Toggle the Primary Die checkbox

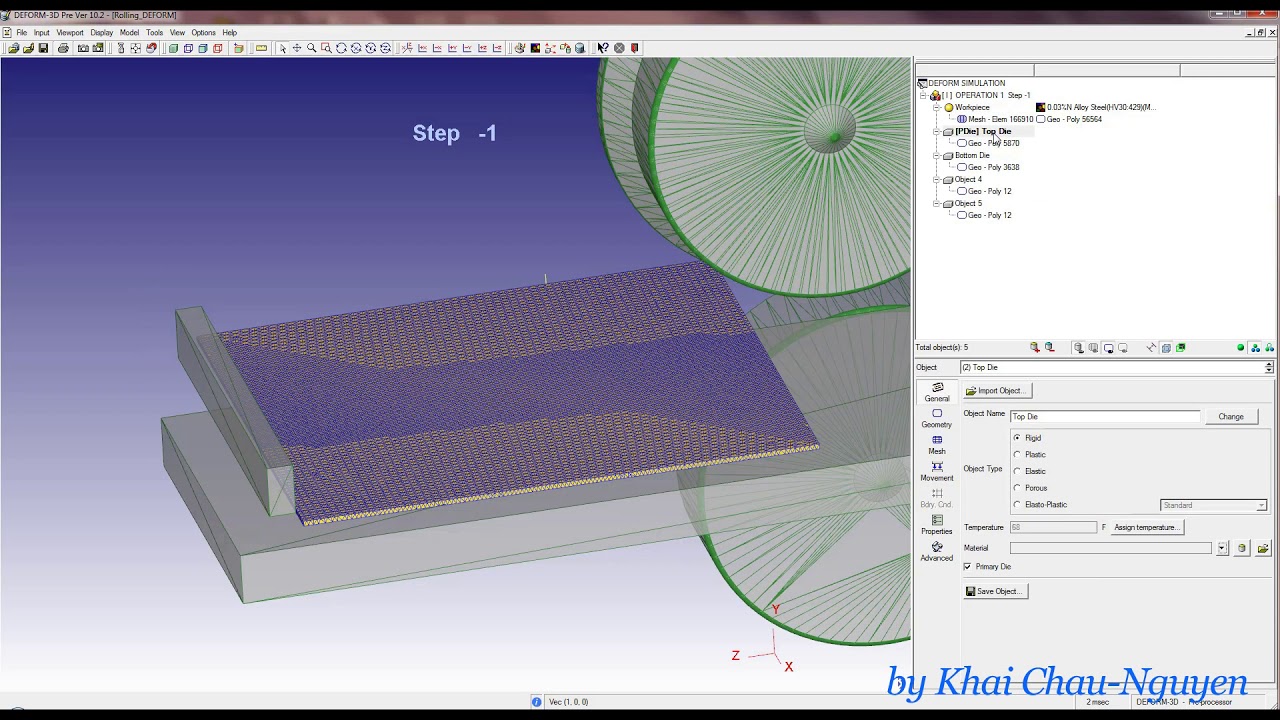(967, 567)
